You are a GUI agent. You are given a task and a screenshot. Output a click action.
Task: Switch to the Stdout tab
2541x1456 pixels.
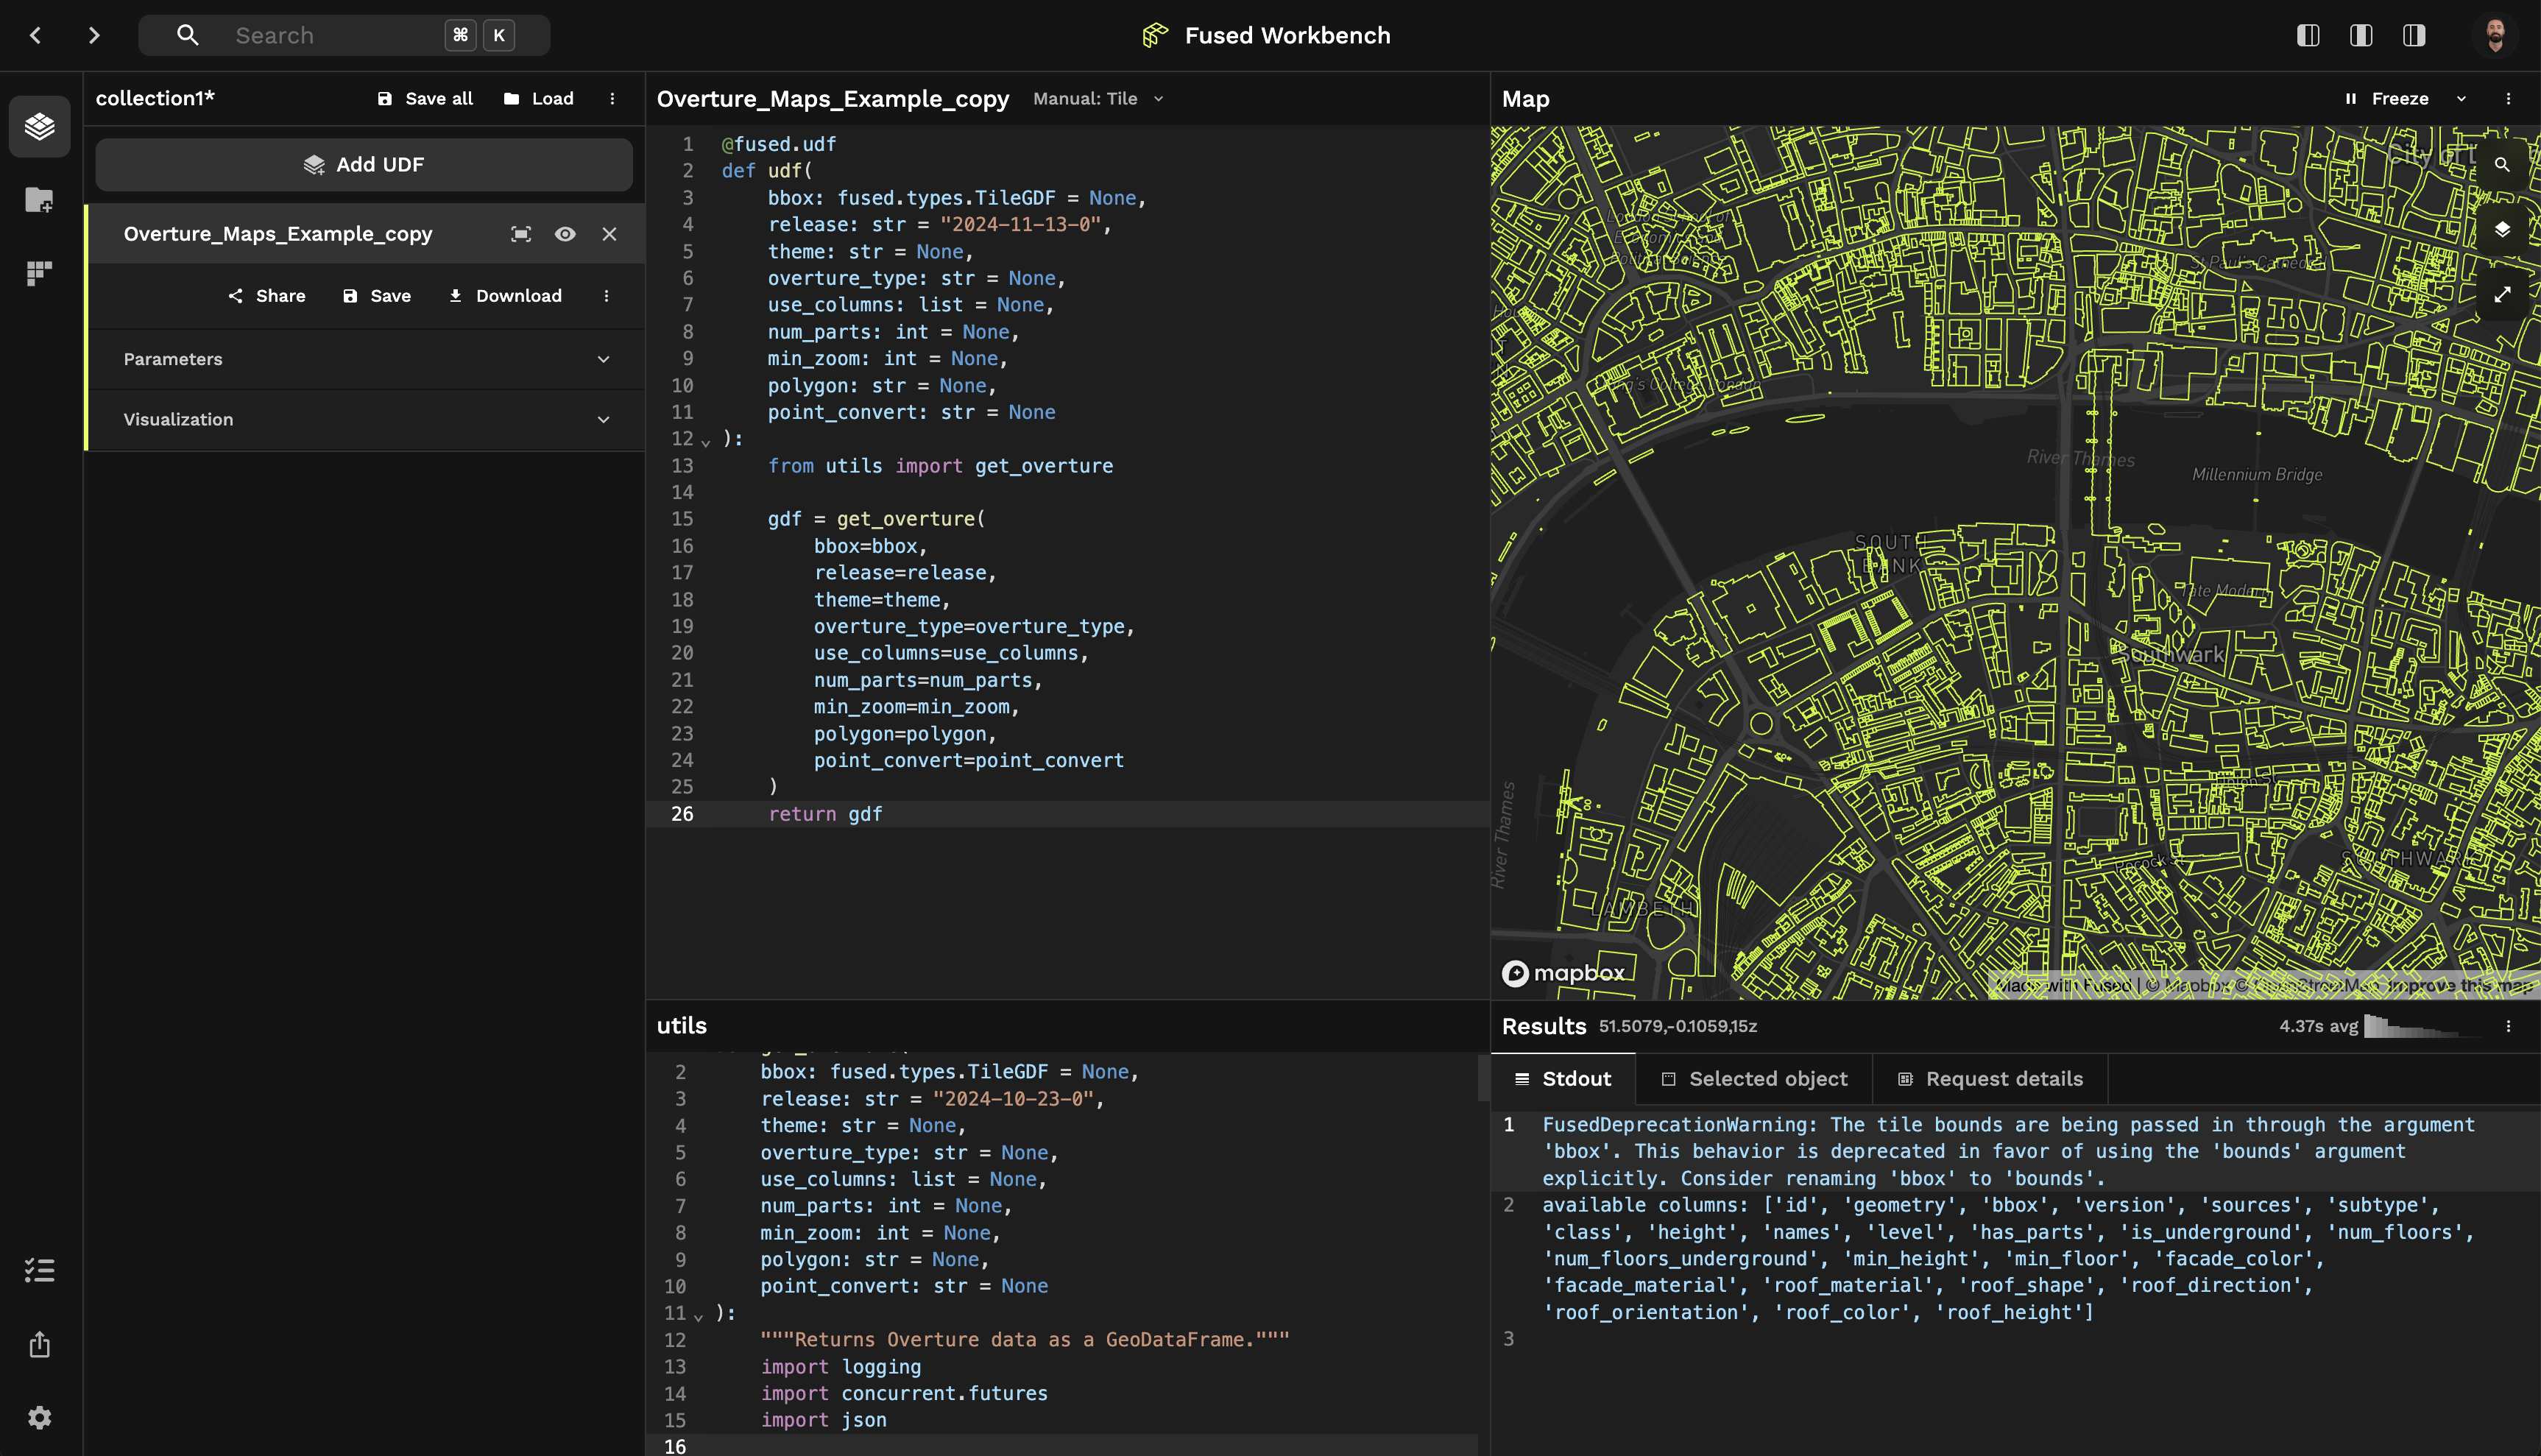click(1563, 1079)
